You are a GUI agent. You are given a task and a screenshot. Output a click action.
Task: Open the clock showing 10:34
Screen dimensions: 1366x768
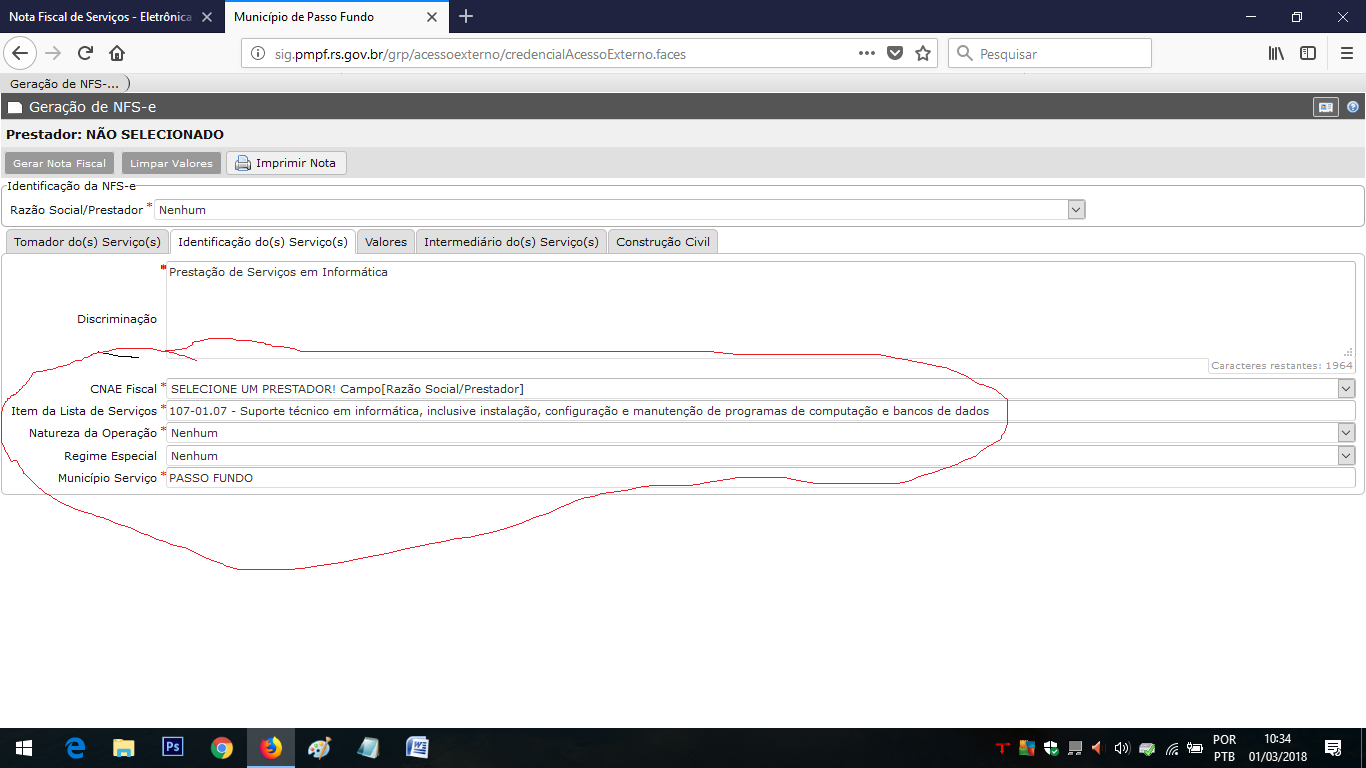click(x=1277, y=748)
